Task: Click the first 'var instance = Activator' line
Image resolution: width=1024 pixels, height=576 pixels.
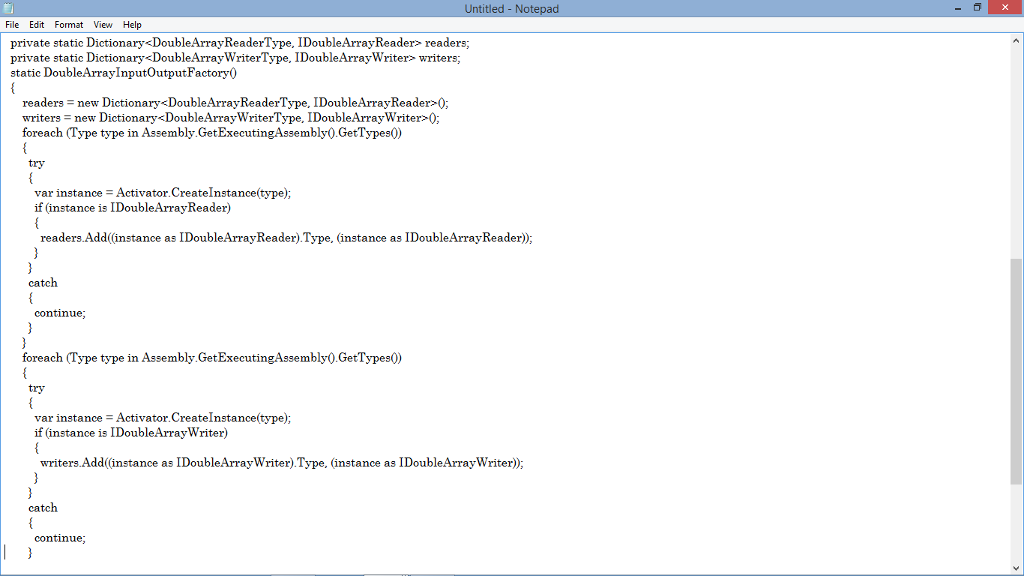Action: point(163,193)
